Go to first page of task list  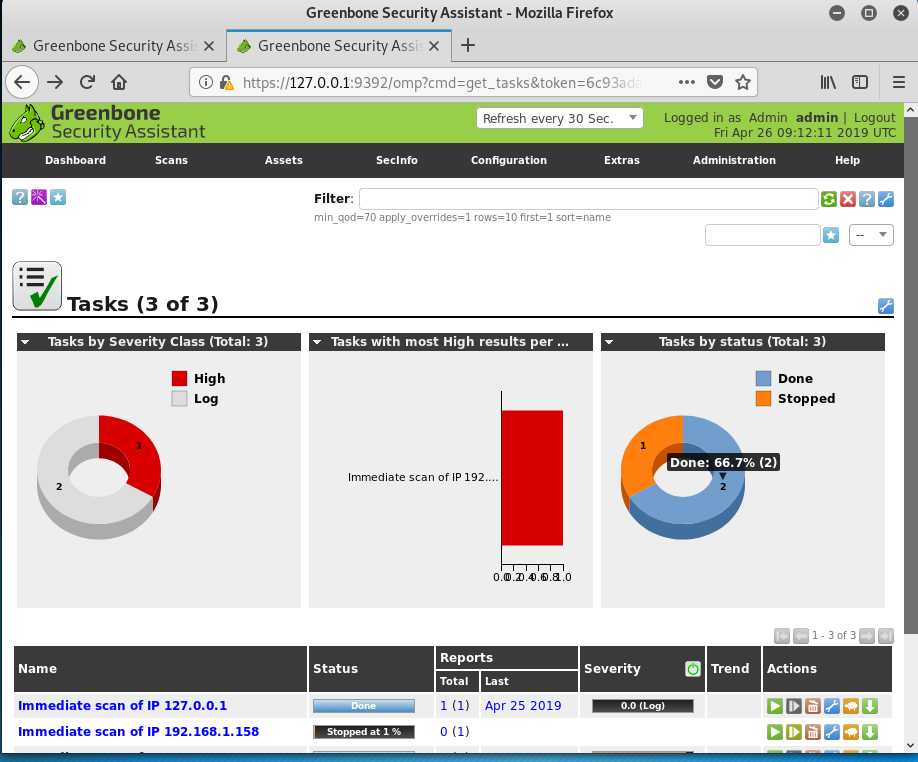782,636
